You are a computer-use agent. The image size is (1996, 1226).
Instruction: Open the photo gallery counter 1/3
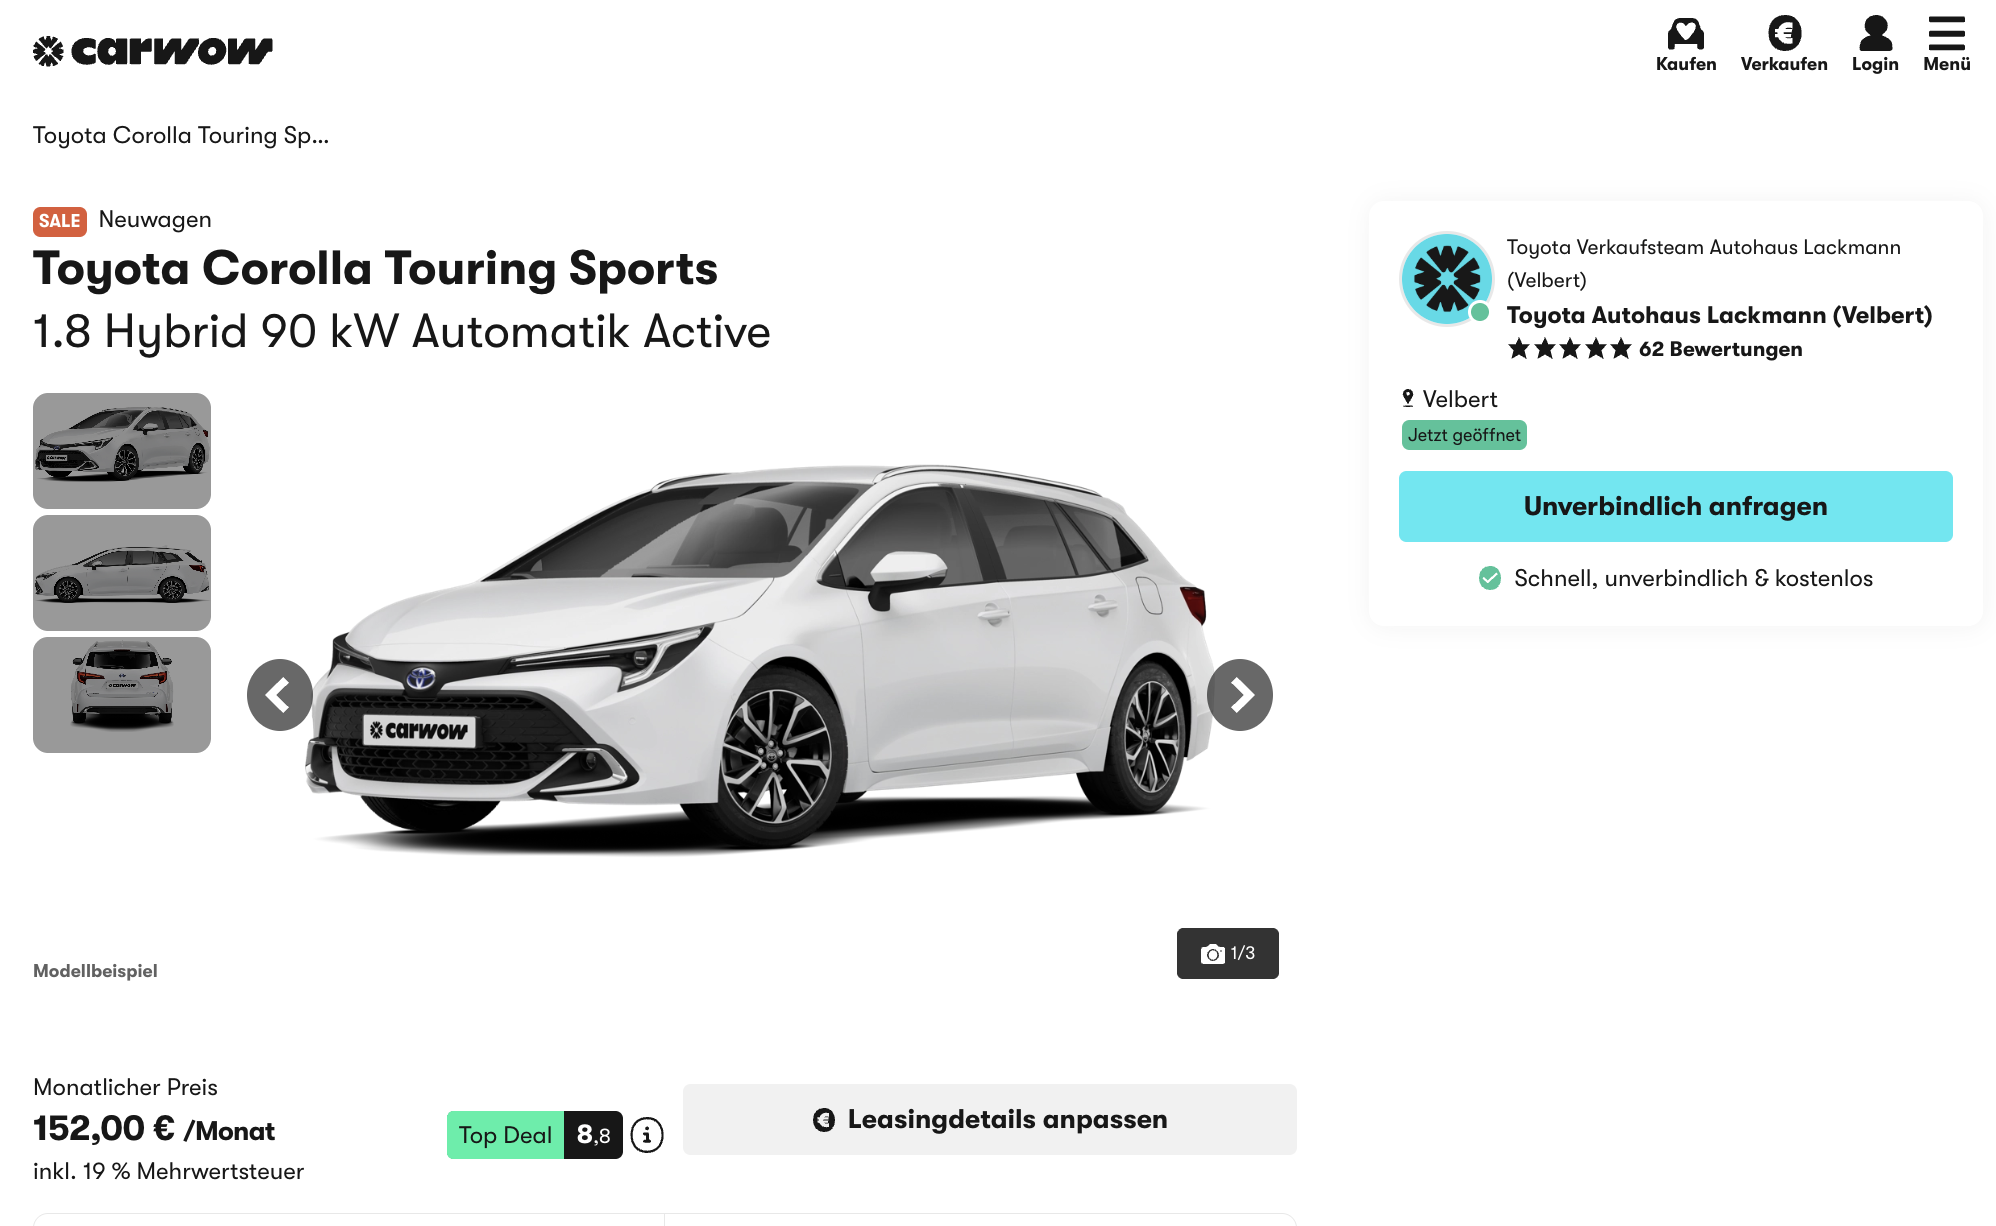point(1228,953)
